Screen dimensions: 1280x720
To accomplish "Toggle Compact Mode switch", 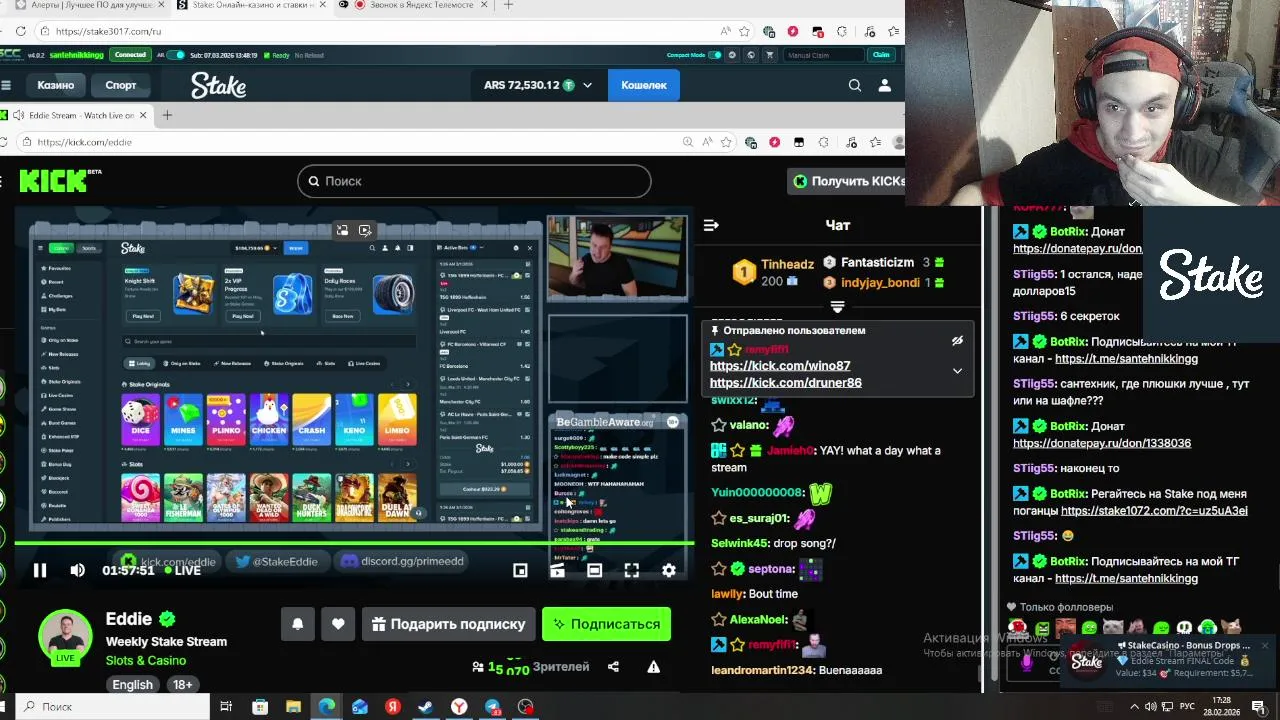I will (x=714, y=55).
